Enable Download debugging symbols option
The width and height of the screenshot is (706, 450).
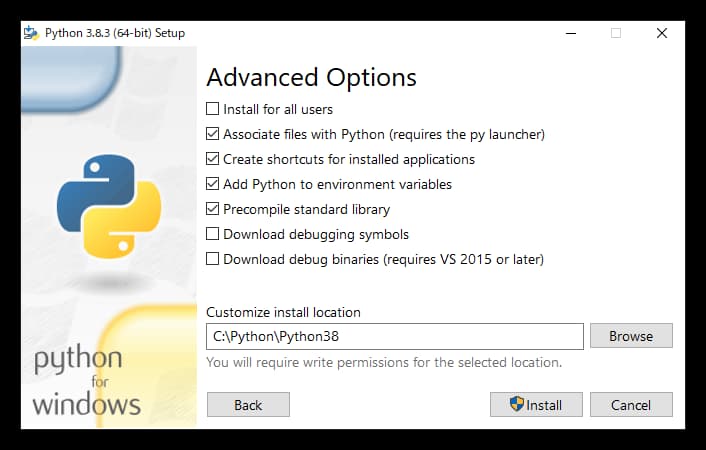click(x=213, y=234)
